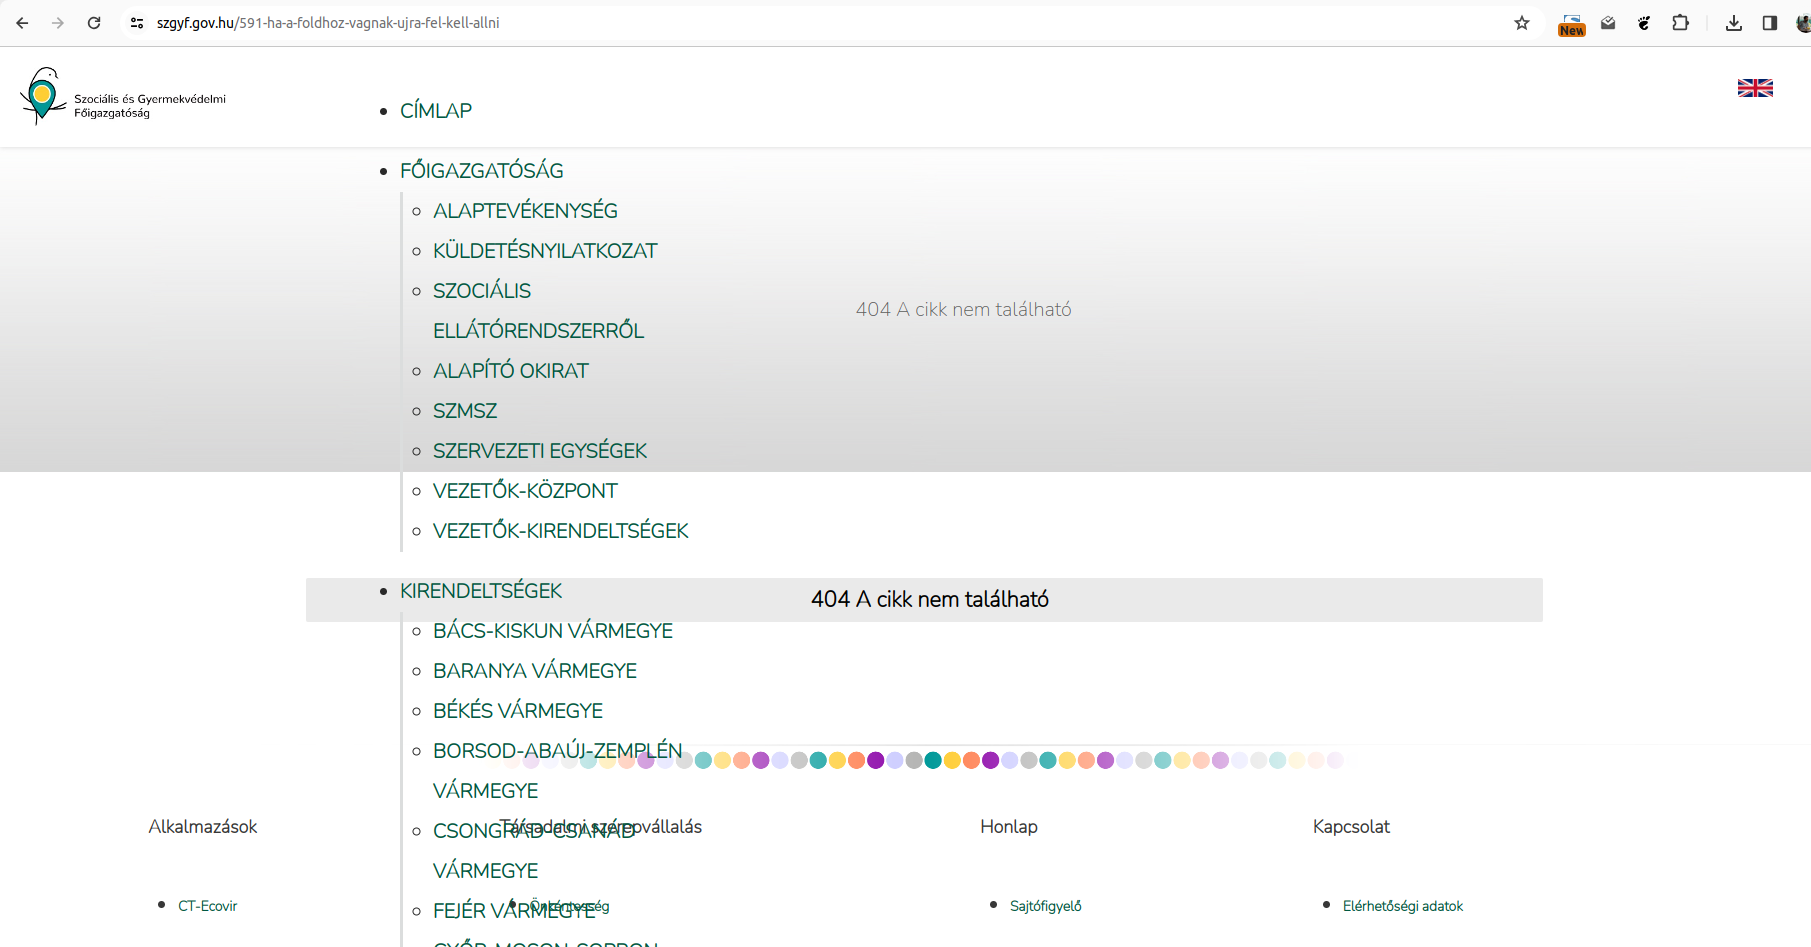Viewport: 1811px width, 947px height.
Task: Bookmark this page with the star icon
Action: pyautogui.click(x=1521, y=23)
